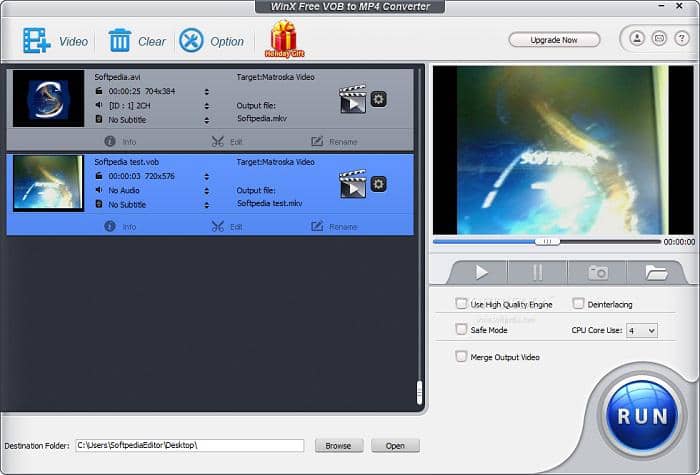Open the output folder icon under preview

(656, 272)
